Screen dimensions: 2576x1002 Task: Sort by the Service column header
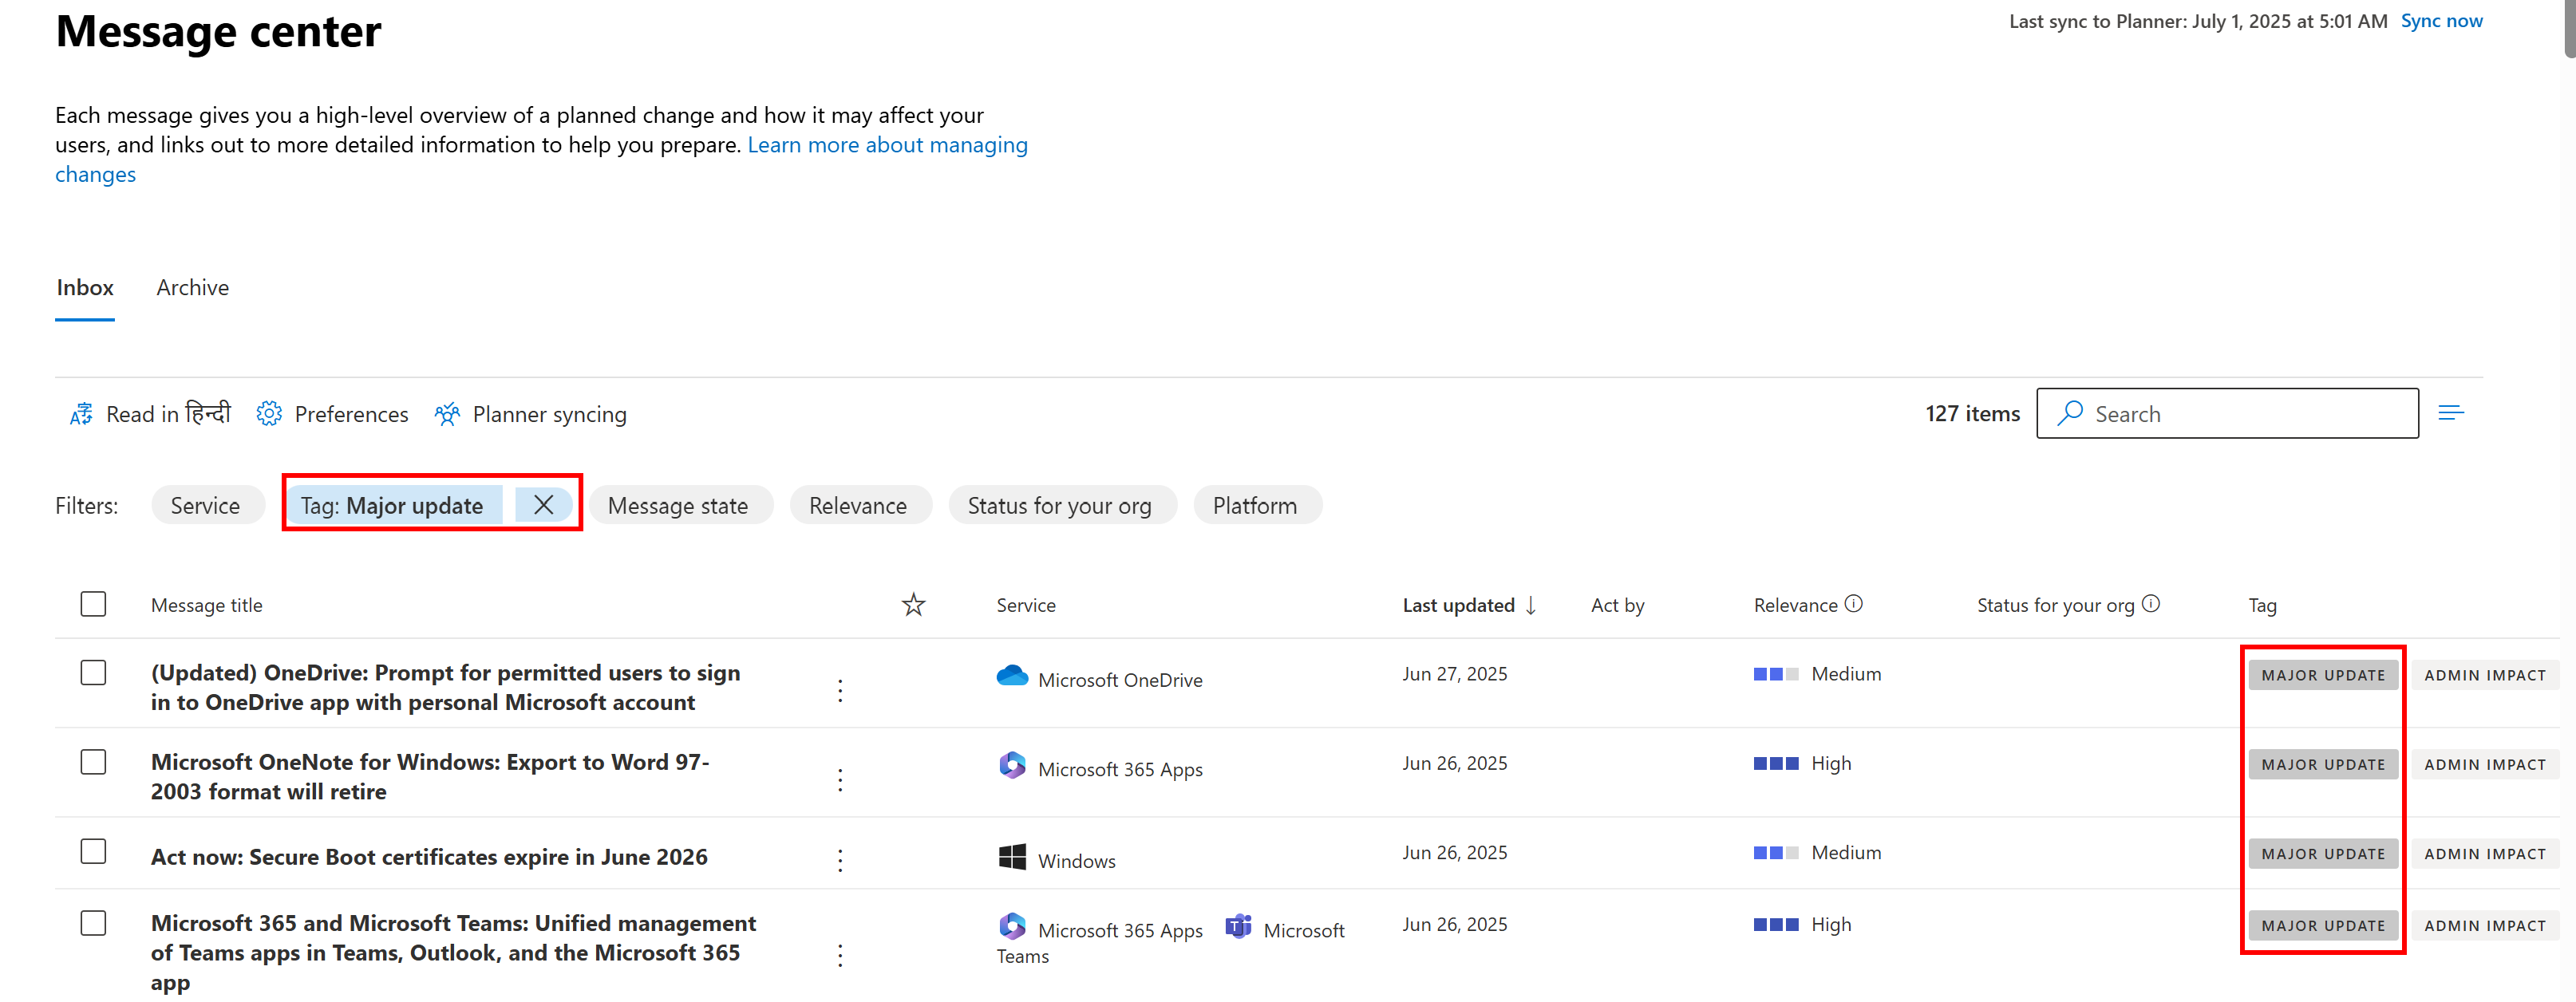pyautogui.click(x=1026, y=605)
